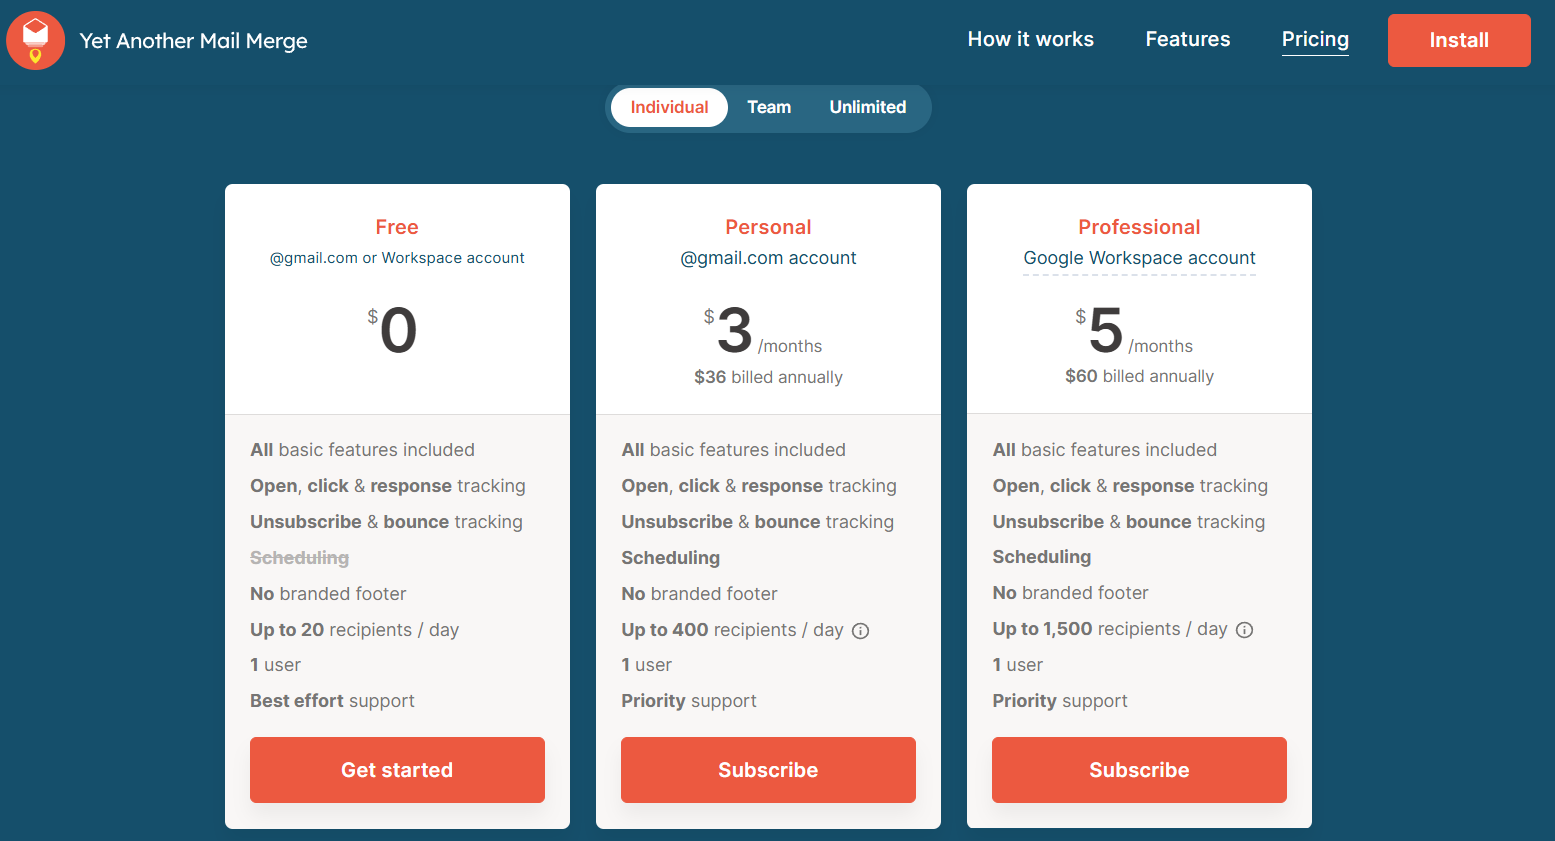
Task: Click info icon next to 1,500 recipients / day
Action: [1244, 630]
